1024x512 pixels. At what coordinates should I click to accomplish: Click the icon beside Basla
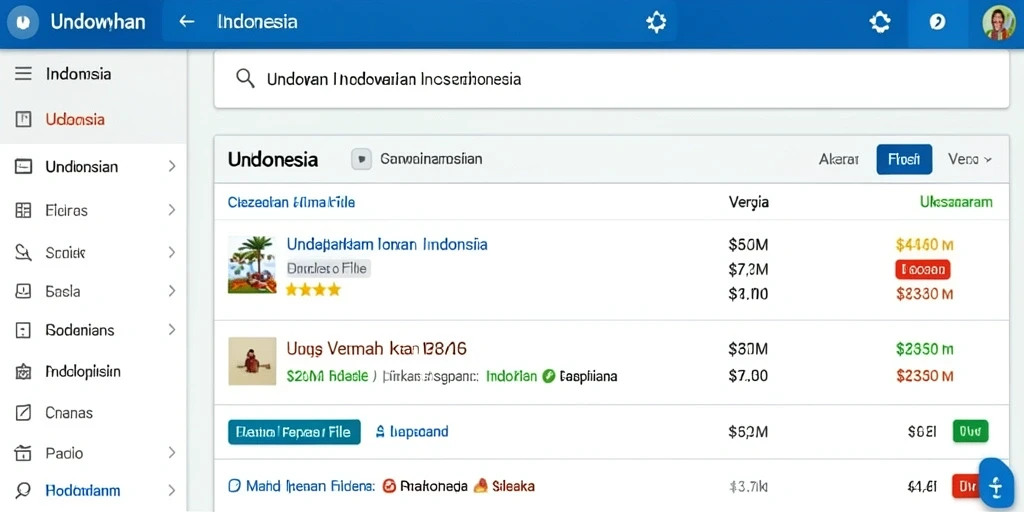(24, 291)
